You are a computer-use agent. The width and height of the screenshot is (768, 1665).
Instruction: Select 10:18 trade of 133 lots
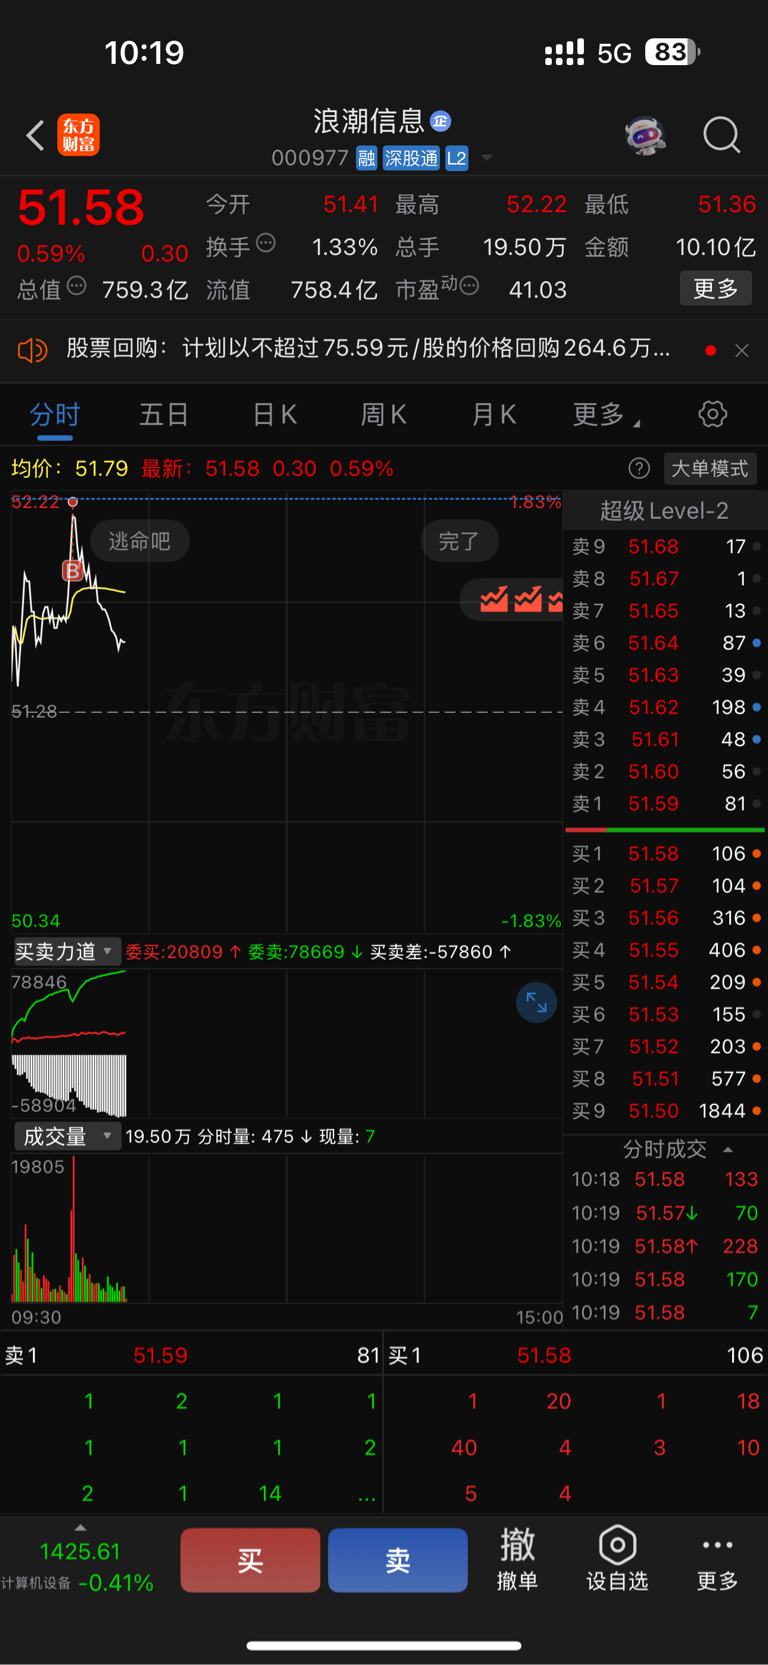point(666,1180)
